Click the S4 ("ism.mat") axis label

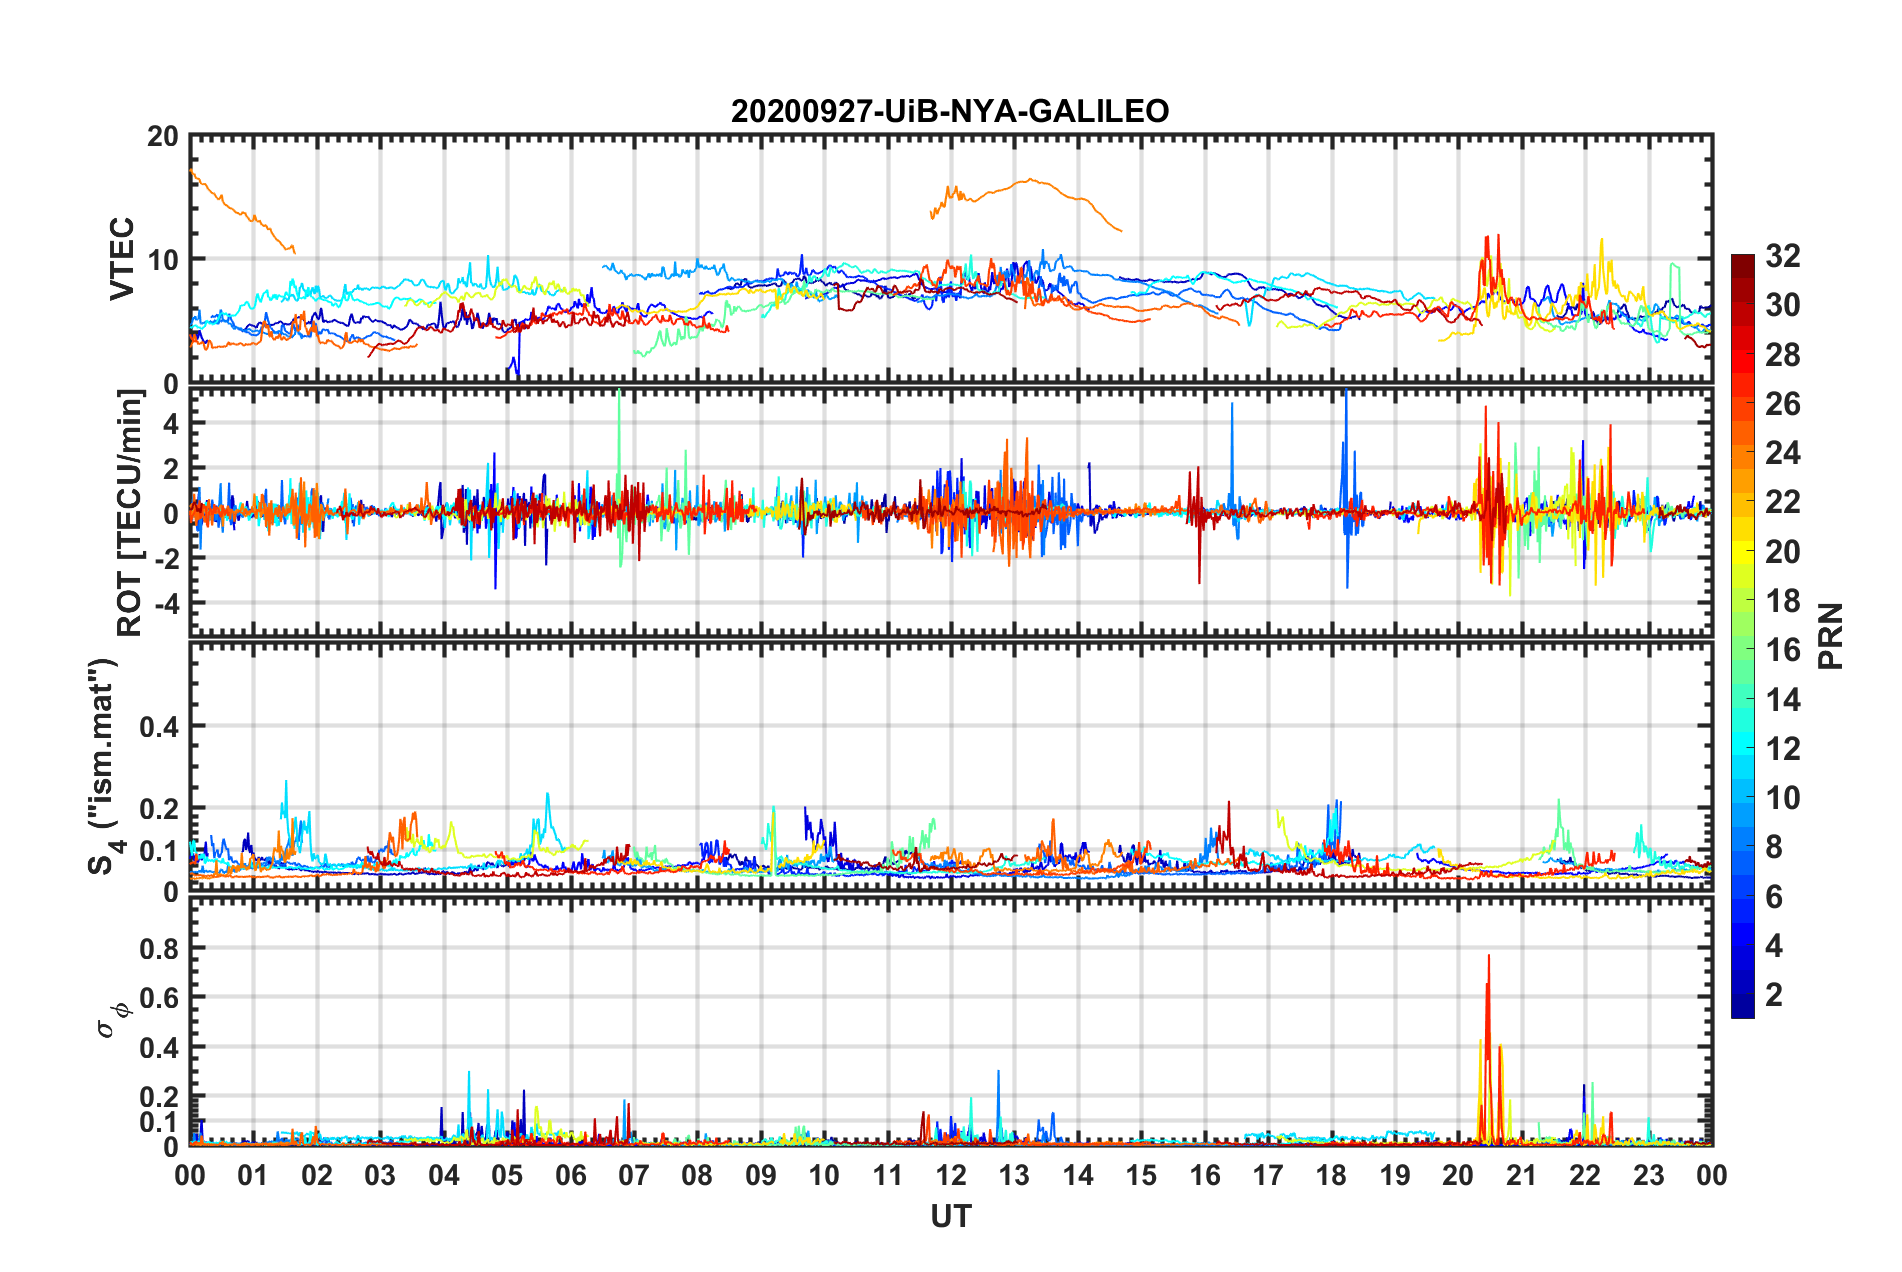click(103, 766)
